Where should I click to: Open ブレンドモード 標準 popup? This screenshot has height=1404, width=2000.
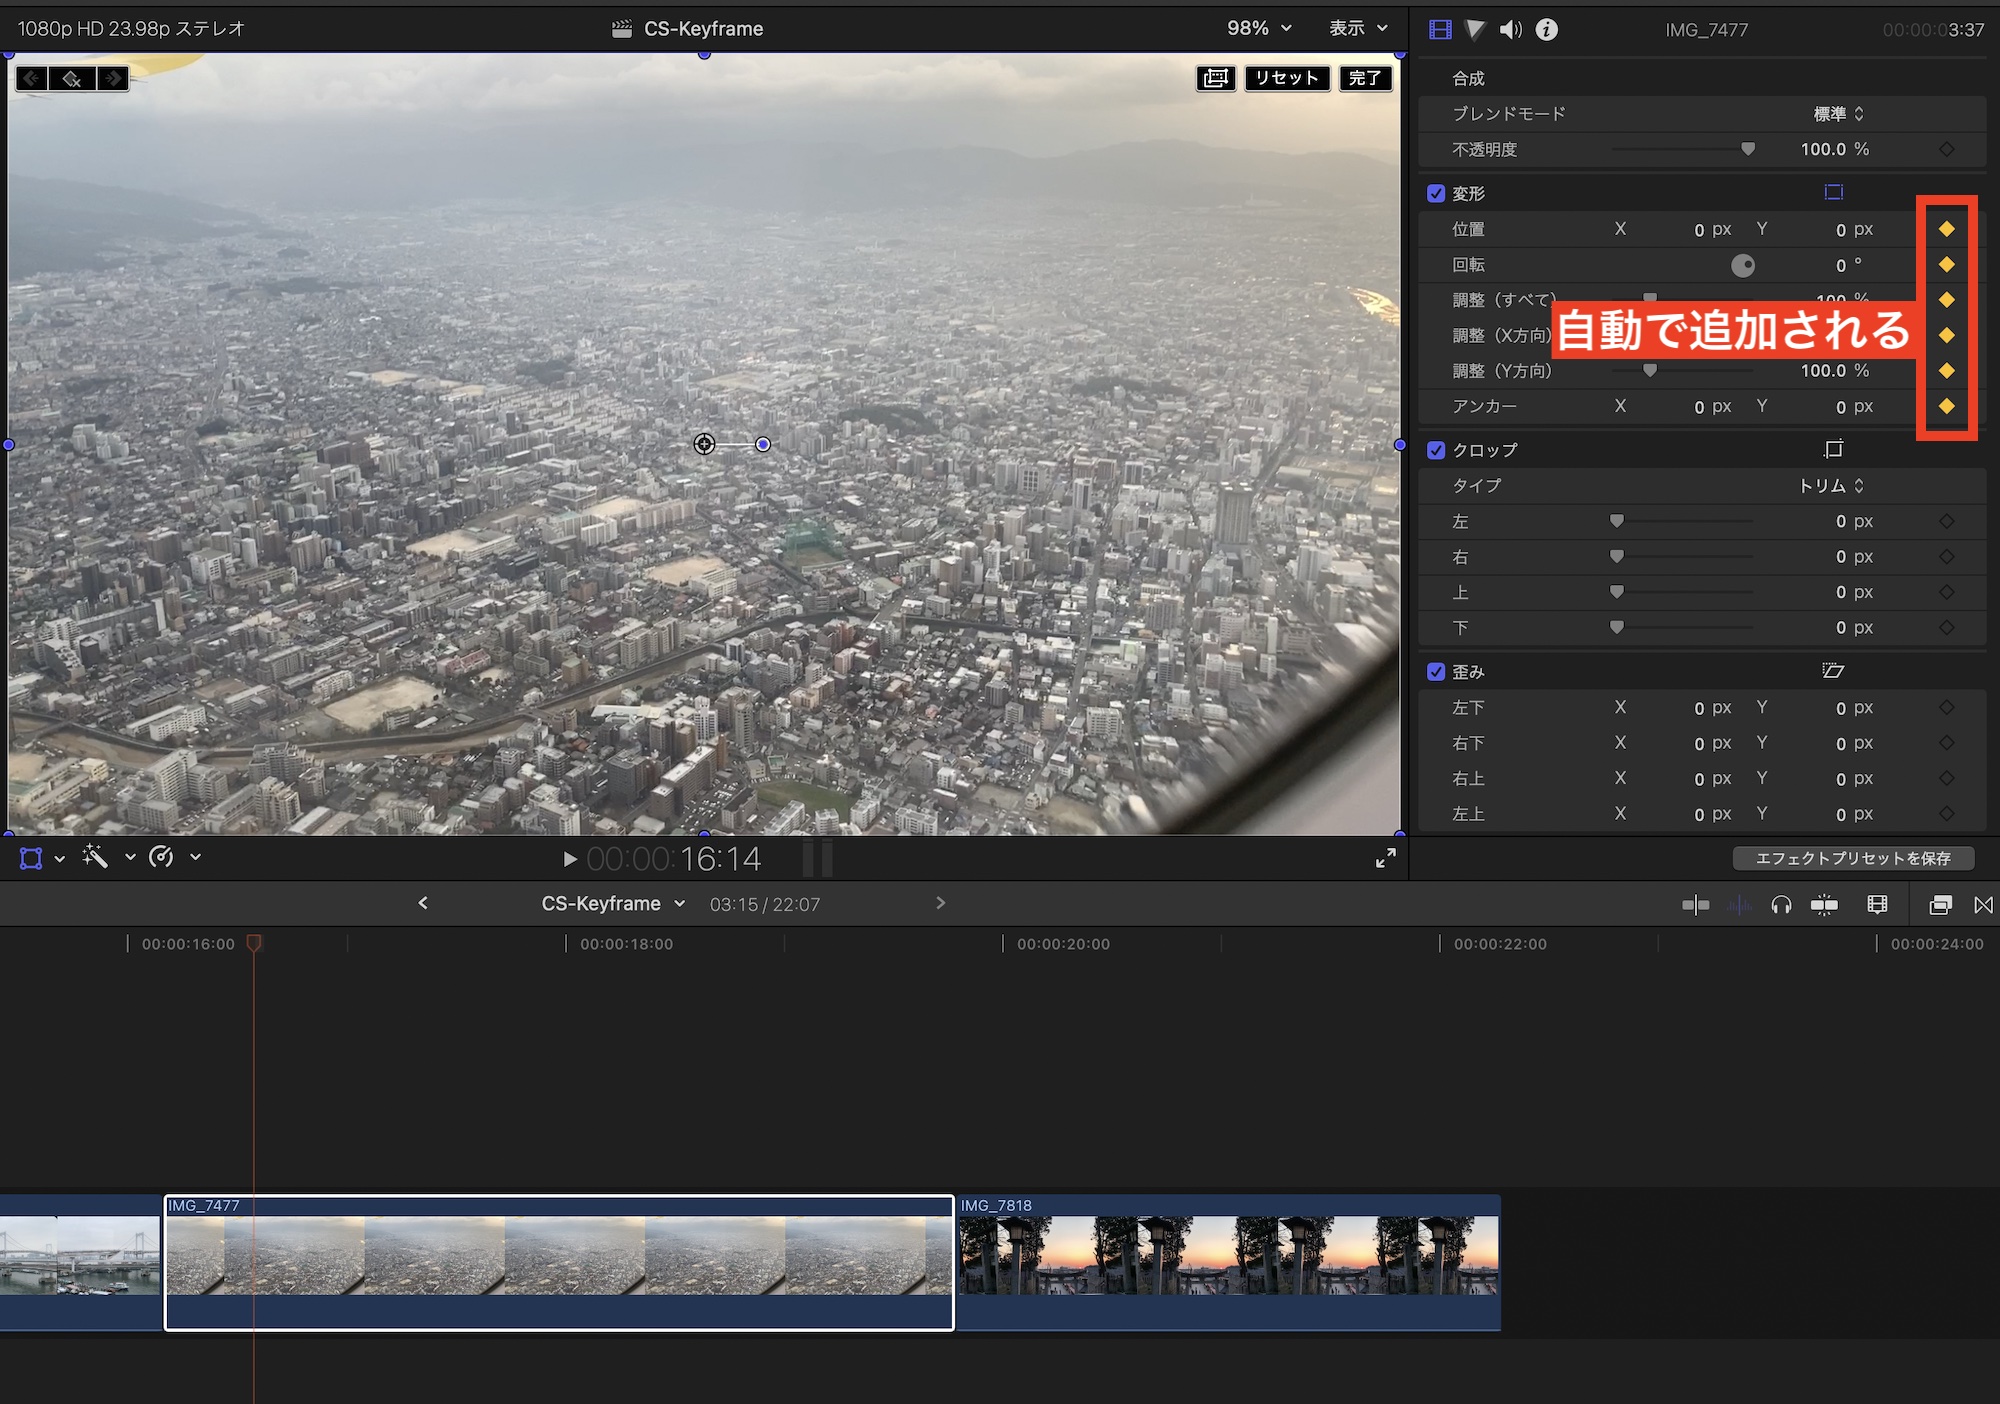click(x=1838, y=114)
